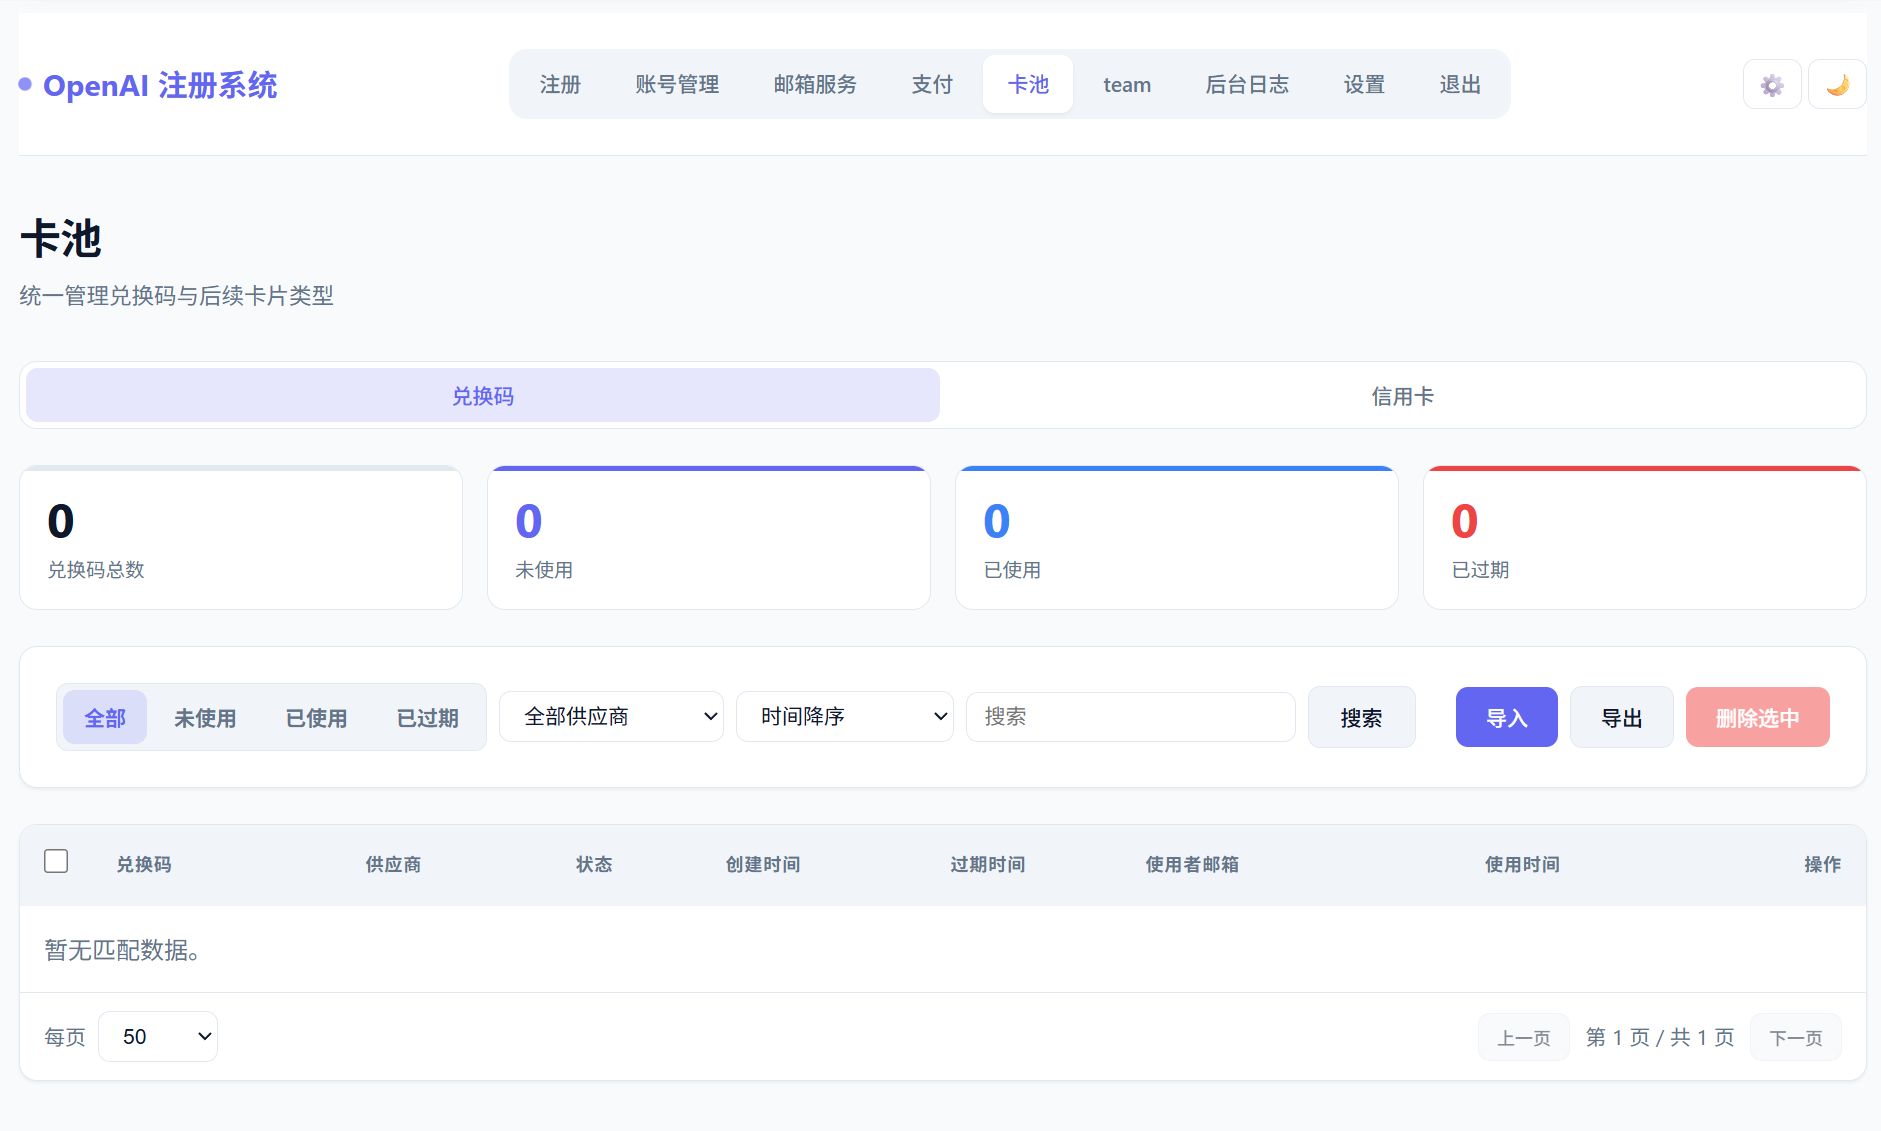Filter by 已过期 status

point(427,717)
